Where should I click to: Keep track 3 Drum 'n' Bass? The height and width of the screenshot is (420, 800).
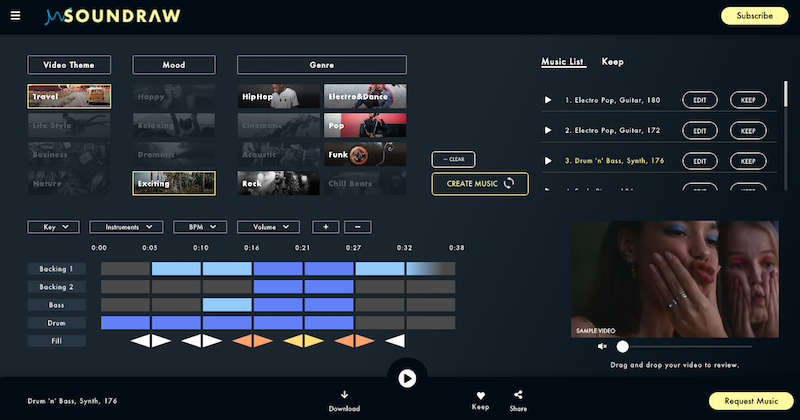(x=748, y=161)
